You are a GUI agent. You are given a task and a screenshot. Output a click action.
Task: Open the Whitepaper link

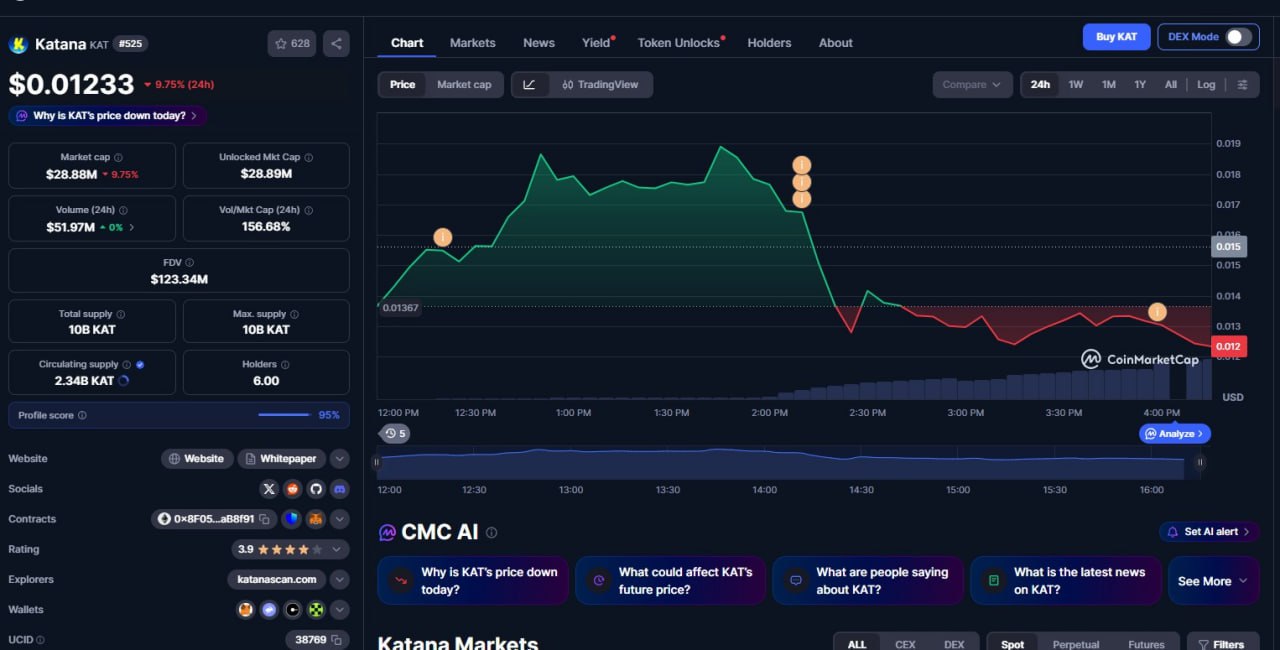pos(281,459)
